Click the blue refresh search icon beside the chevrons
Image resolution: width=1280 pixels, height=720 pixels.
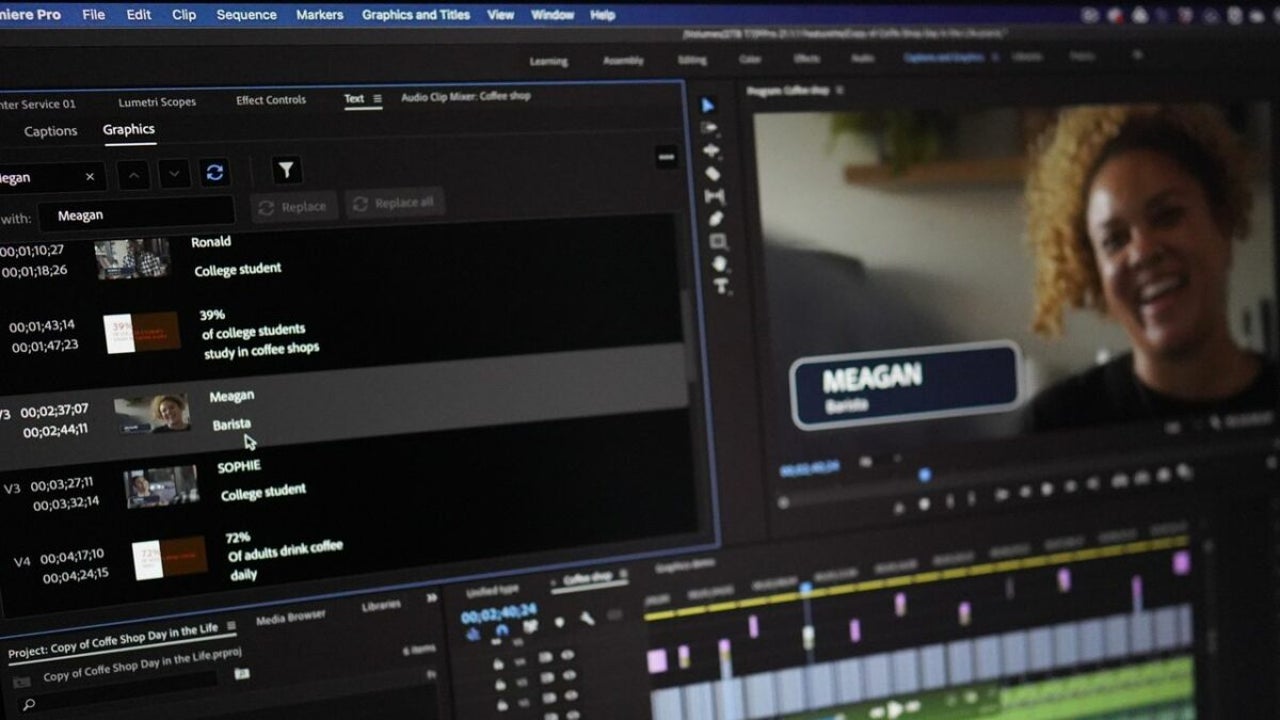coord(214,172)
